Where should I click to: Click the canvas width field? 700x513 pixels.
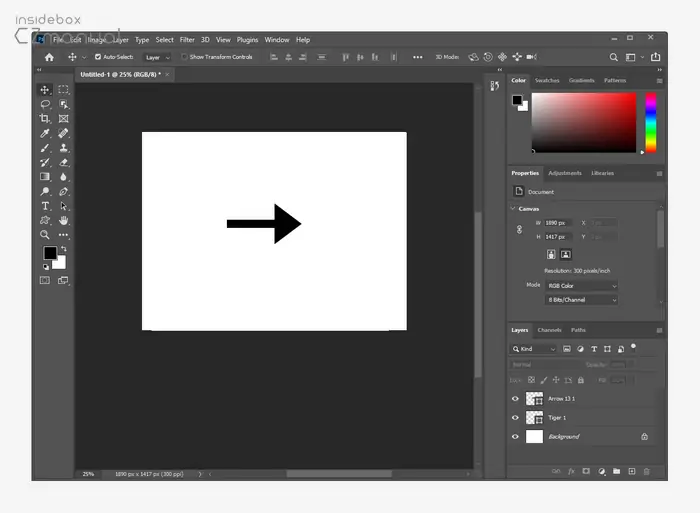pyautogui.click(x=558, y=222)
